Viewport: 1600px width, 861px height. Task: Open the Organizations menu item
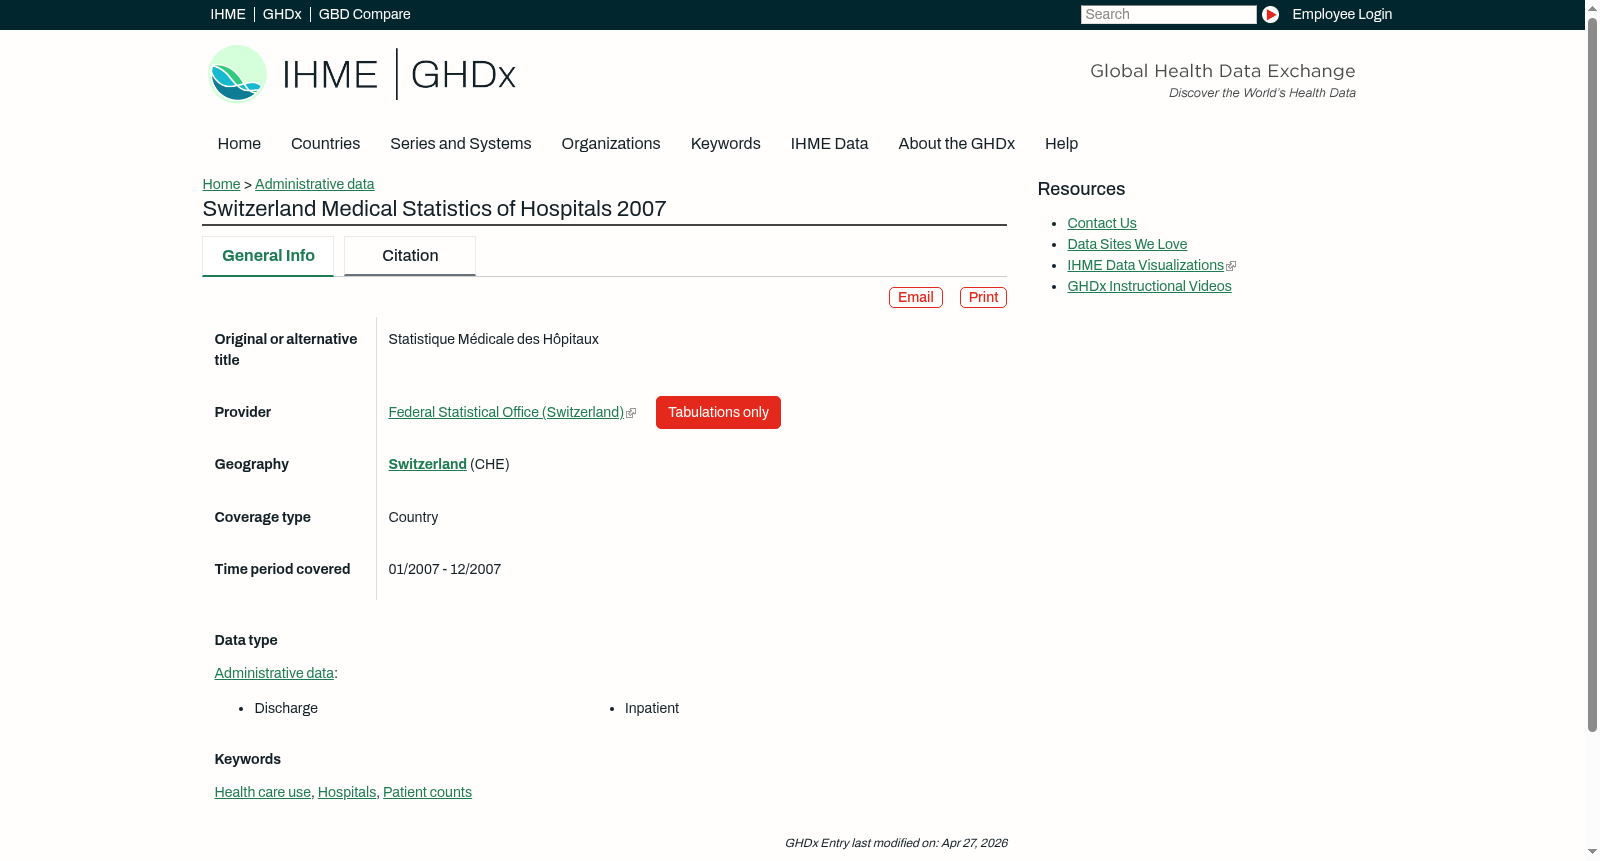pyautogui.click(x=611, y=144)
